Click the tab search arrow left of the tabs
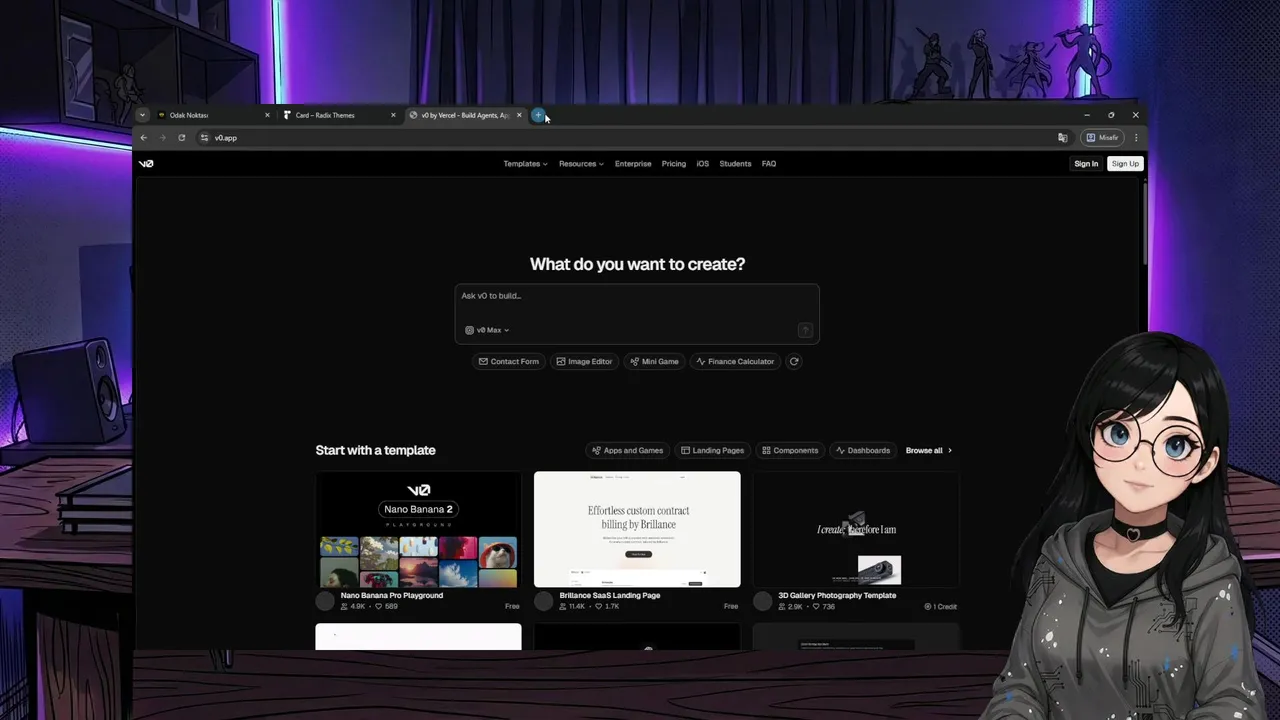1280x720 pixels. tap(143, 115)
